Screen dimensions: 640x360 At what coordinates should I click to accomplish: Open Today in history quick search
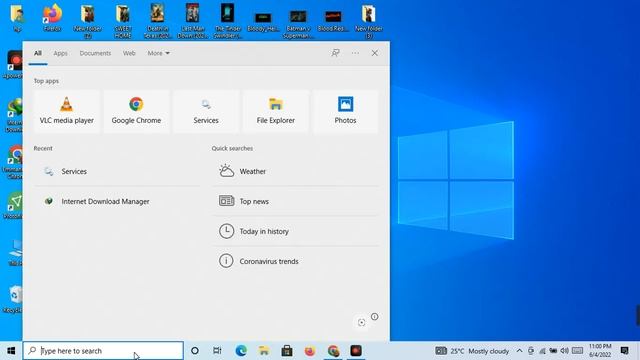(x=296, y=231)
